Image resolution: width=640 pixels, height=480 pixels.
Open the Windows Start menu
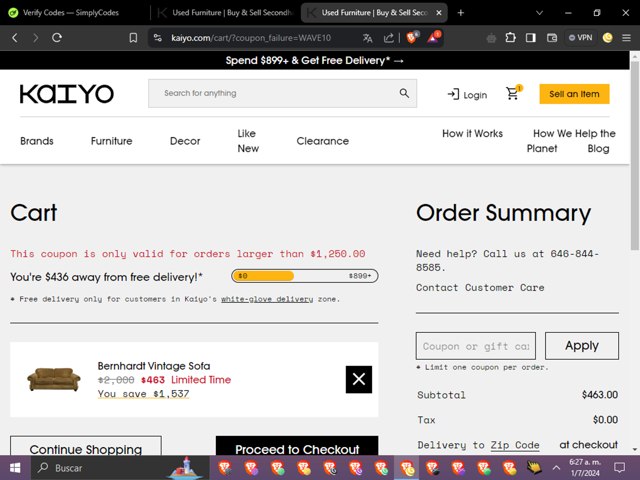pyautogui.click(x=15, y=468)
